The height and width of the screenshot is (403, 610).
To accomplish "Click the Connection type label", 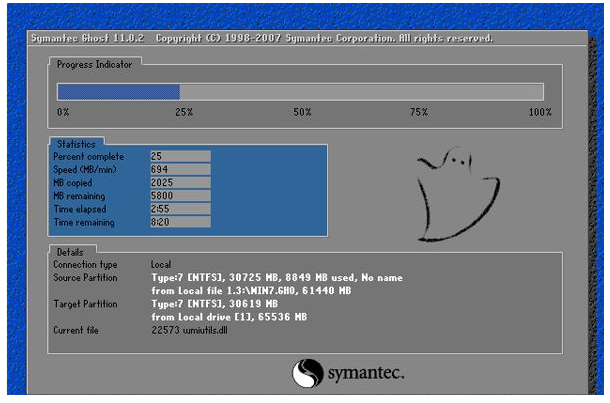I will click(x=85, y=265).
